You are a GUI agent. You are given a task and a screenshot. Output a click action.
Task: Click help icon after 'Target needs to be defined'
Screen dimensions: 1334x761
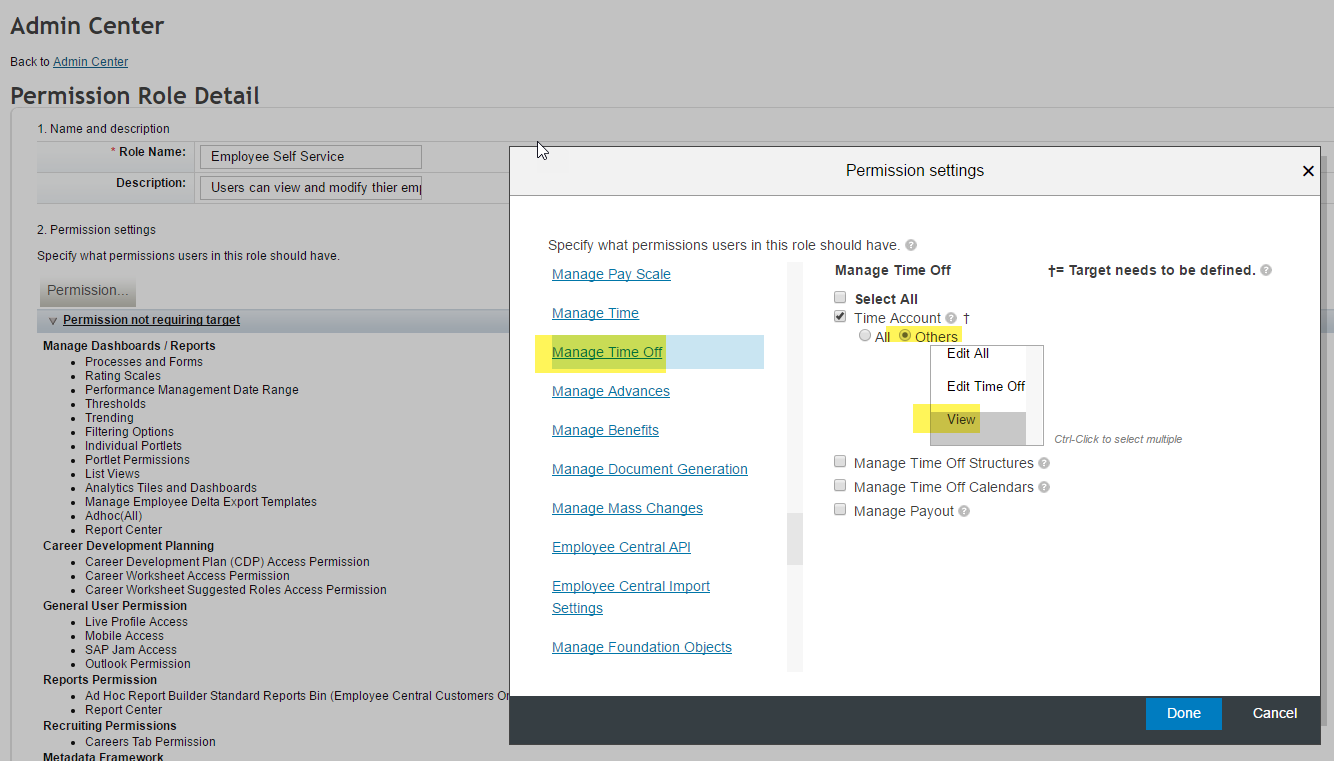1266,270
